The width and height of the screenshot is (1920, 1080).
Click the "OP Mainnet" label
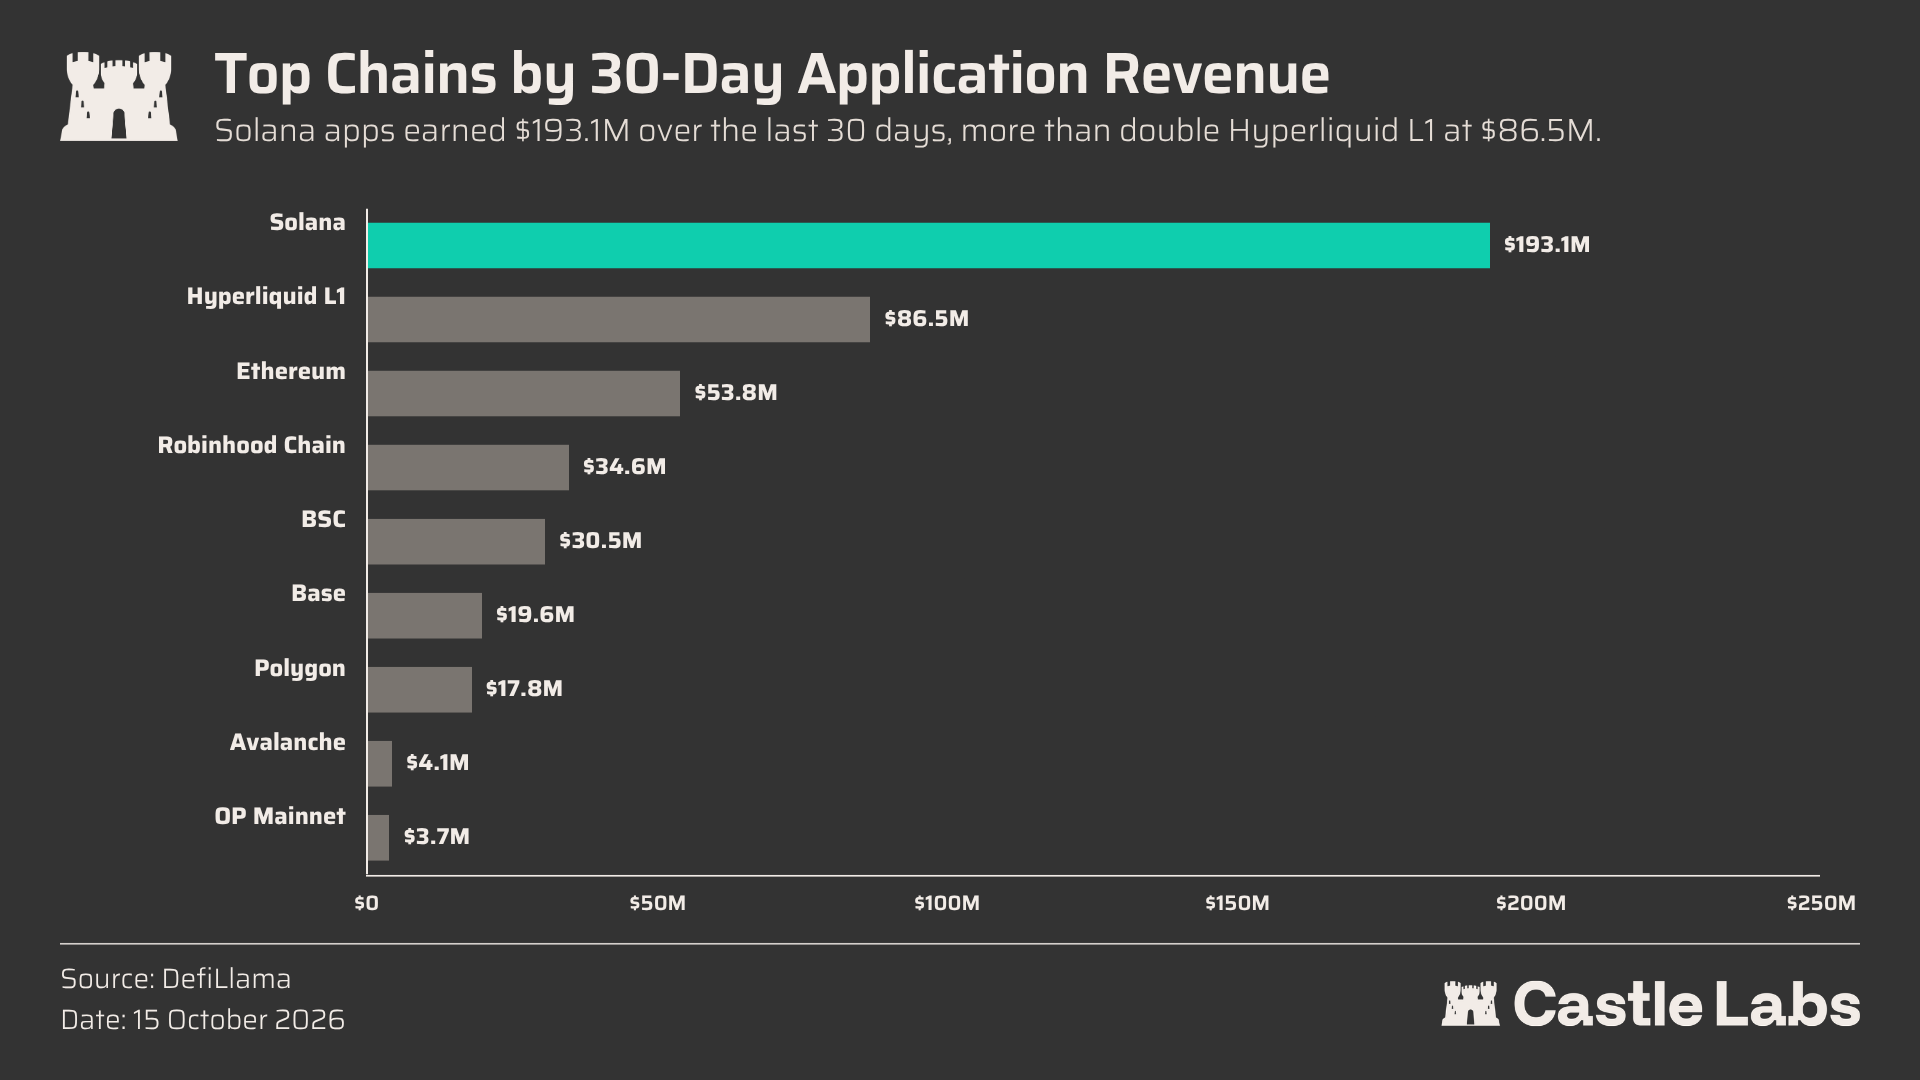(280, 816)
